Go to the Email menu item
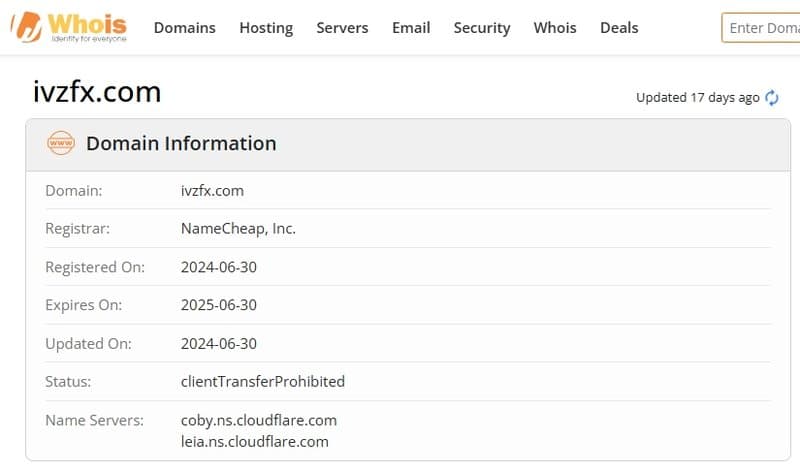The width and height of the screenshot is (800, 471). [x=411, y=28]
